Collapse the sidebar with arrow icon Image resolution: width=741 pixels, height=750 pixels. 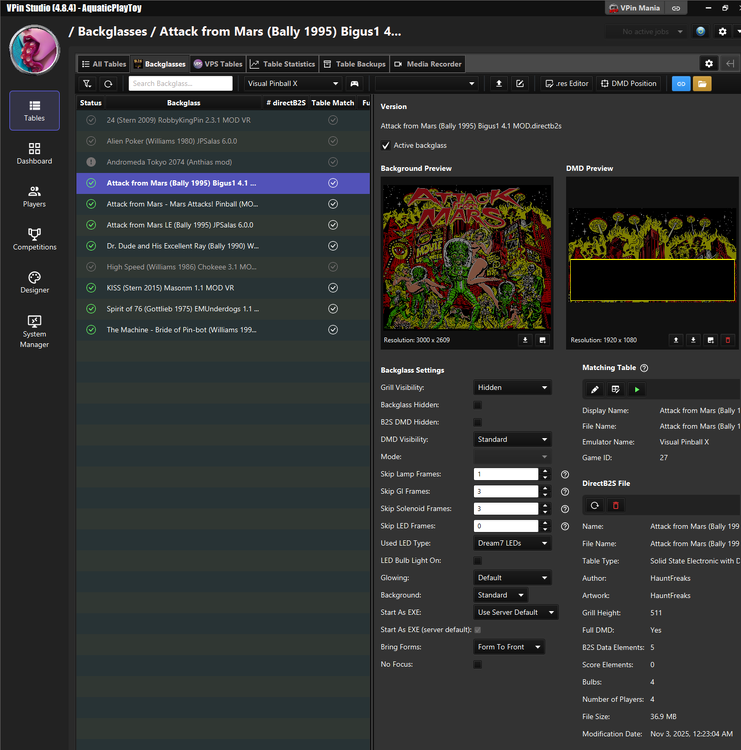click(730, 64)
